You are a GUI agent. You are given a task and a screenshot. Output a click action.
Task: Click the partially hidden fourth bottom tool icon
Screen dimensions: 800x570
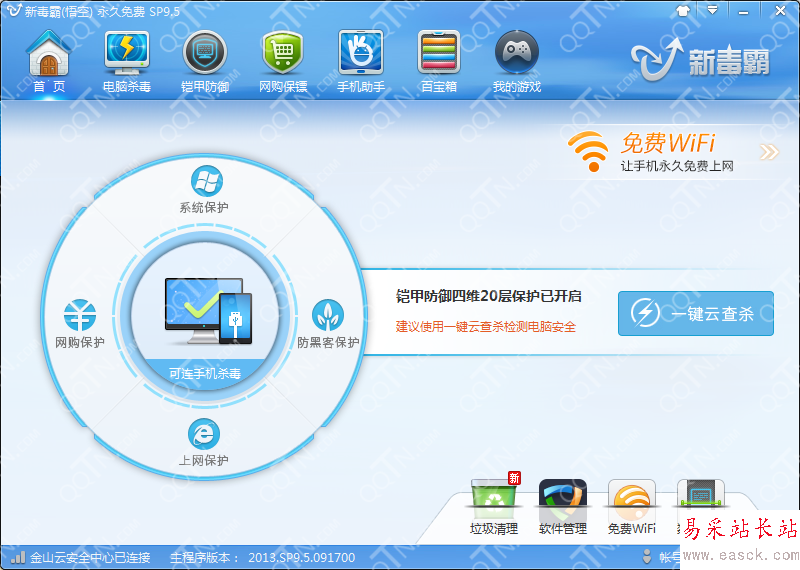click(x=700, y=495)
